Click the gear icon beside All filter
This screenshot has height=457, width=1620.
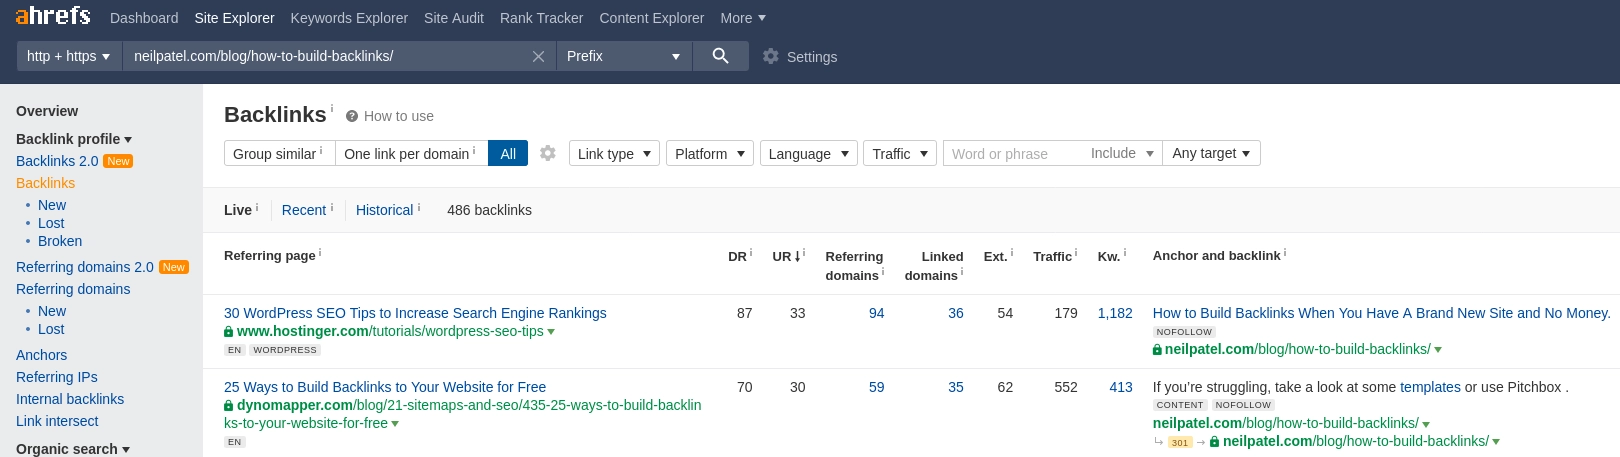[x=547, y=153]
